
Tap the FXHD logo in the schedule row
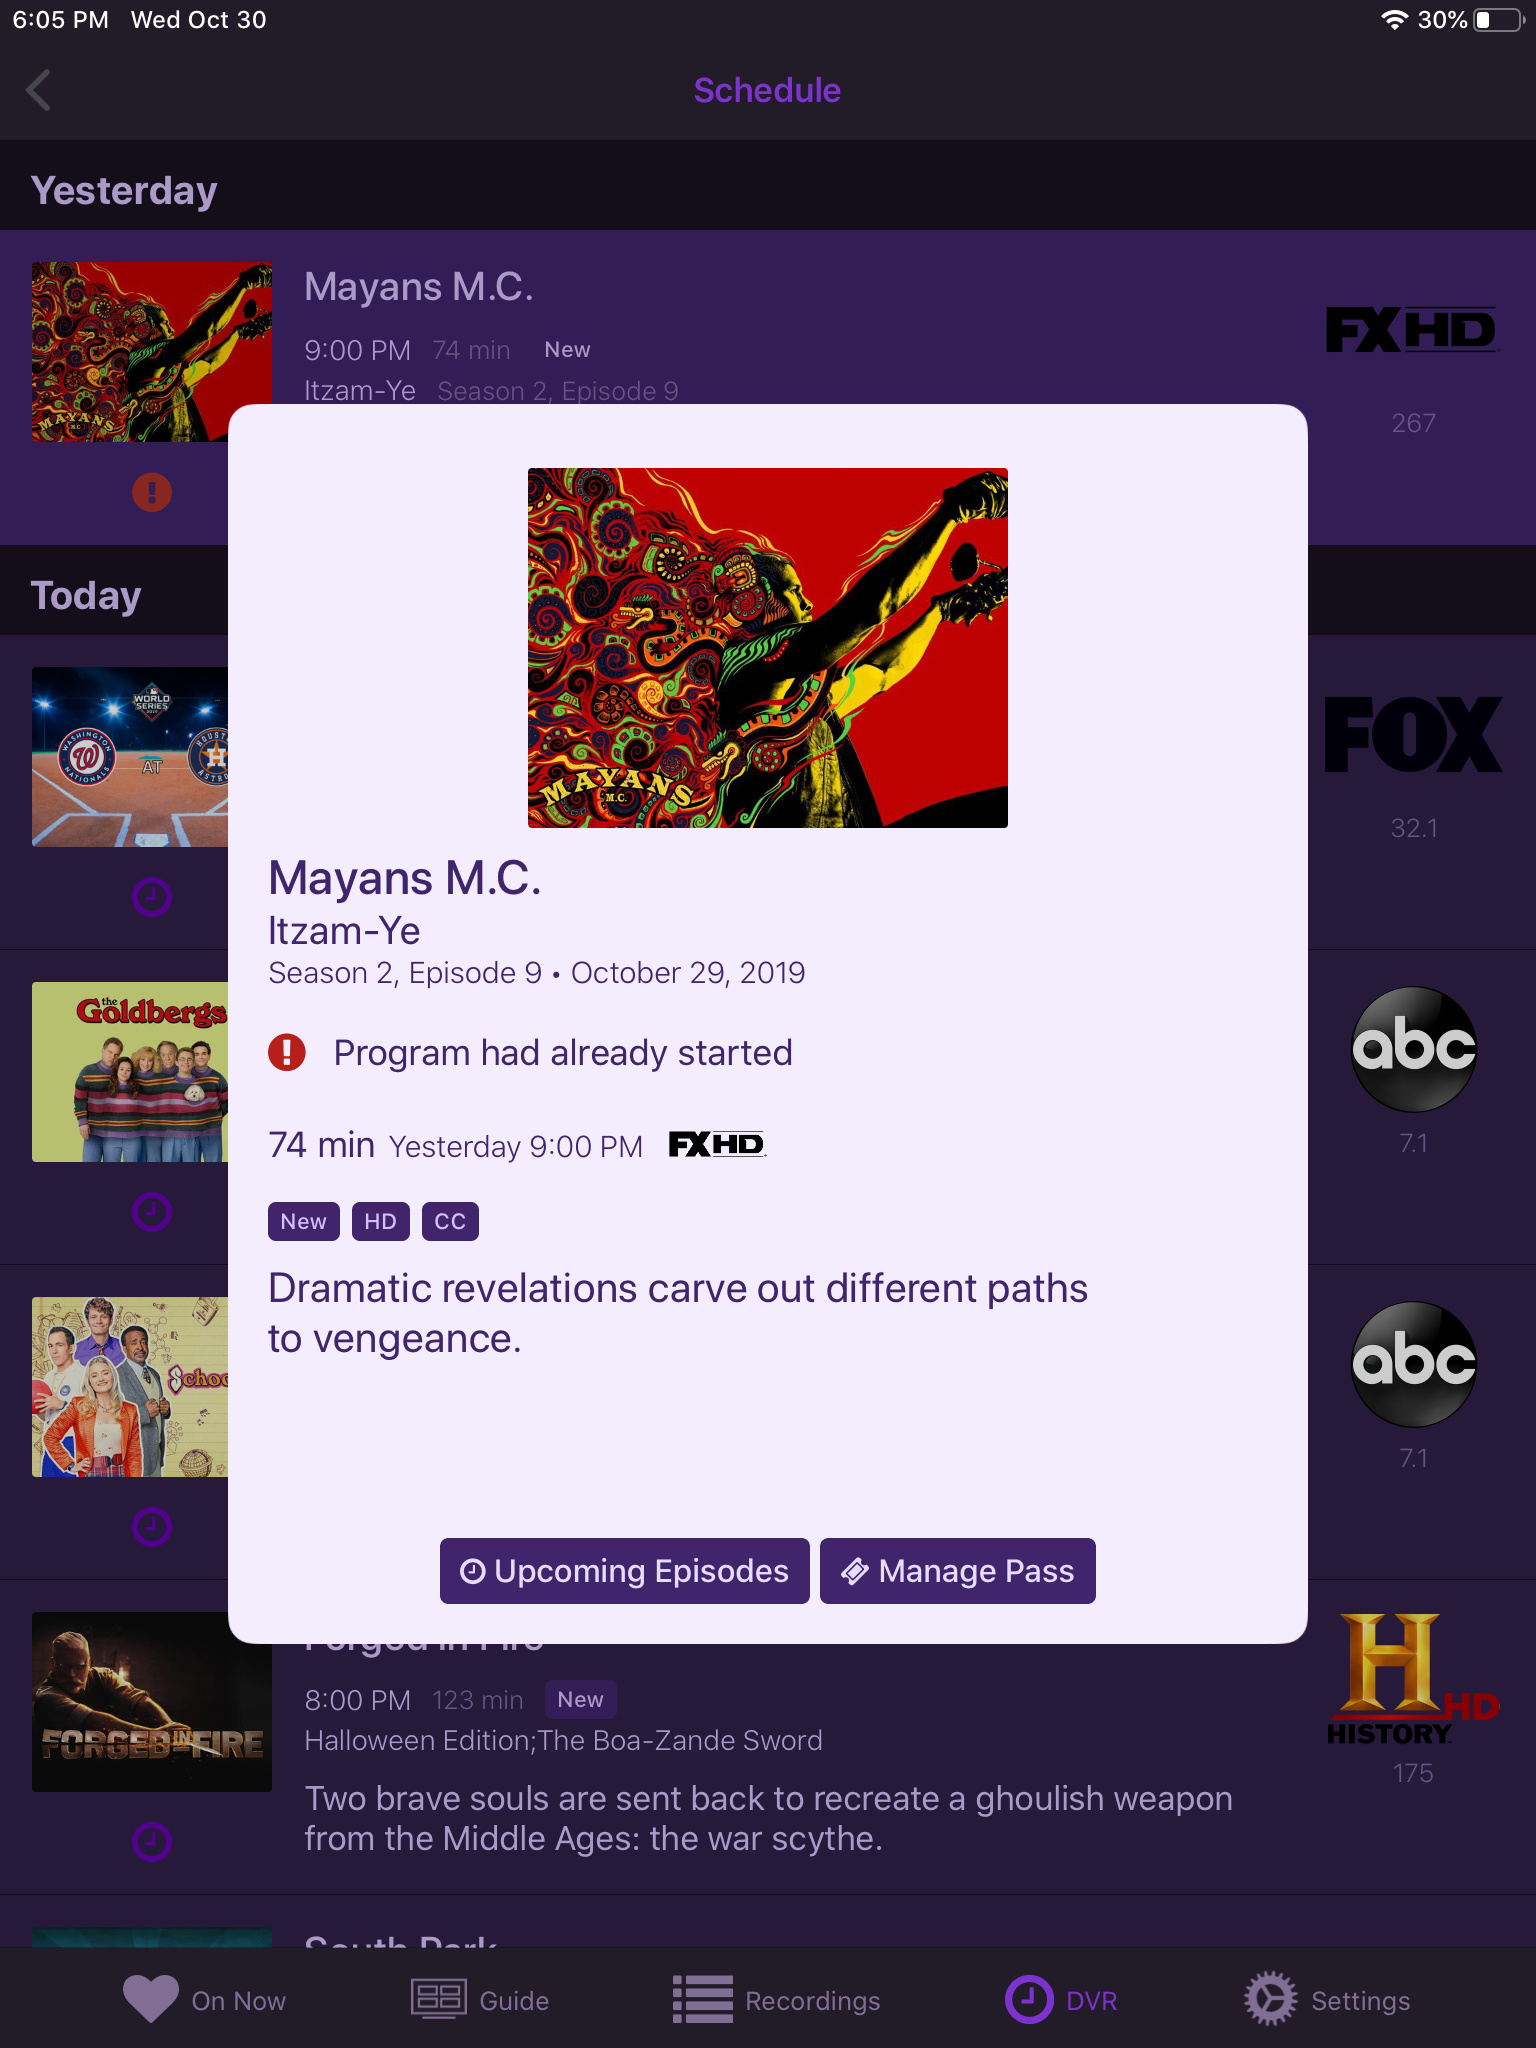[1412, 330]
